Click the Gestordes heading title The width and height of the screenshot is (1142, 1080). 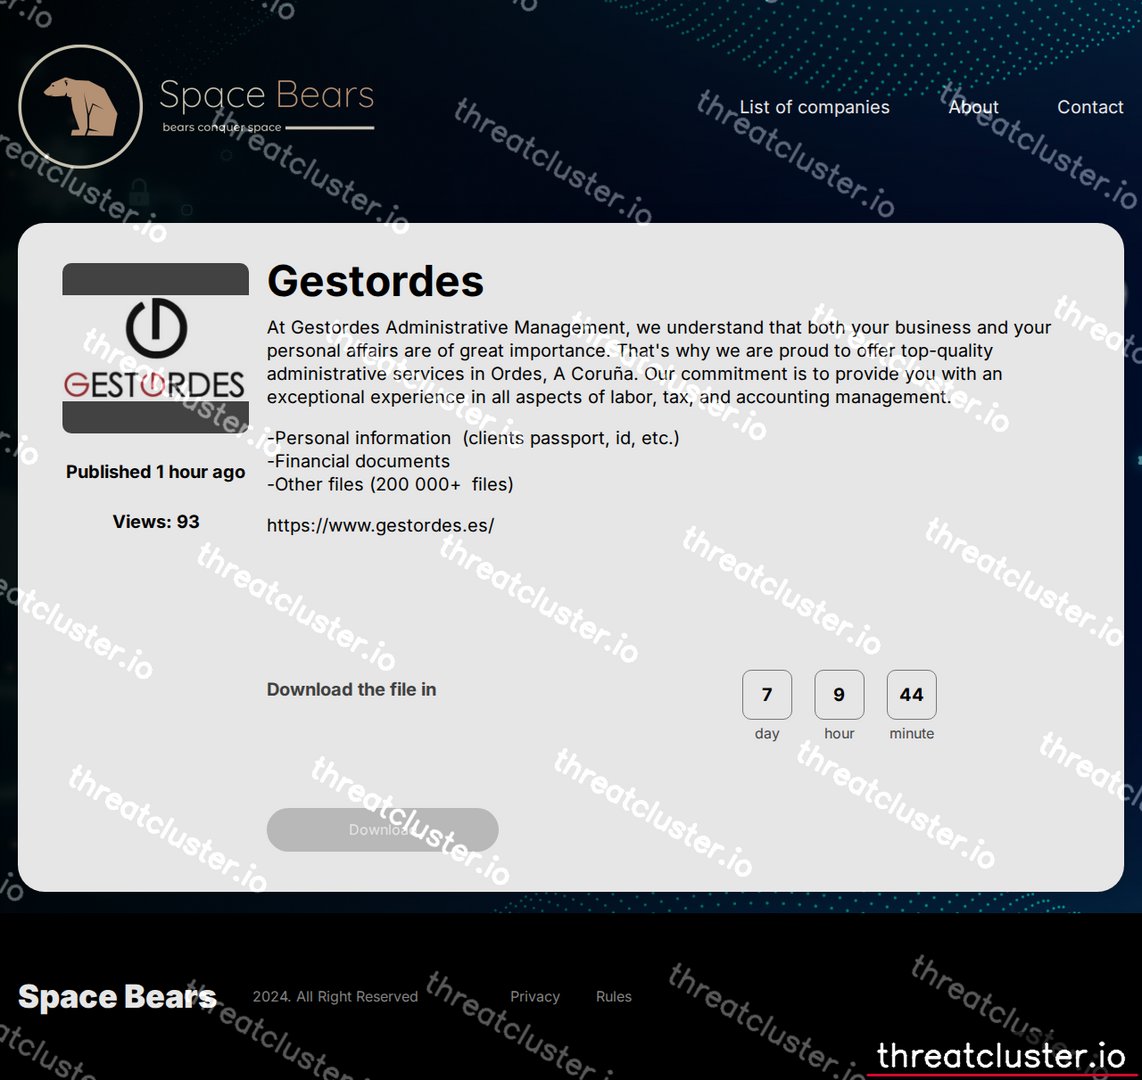pyautogui.click(x=375, y=281)
